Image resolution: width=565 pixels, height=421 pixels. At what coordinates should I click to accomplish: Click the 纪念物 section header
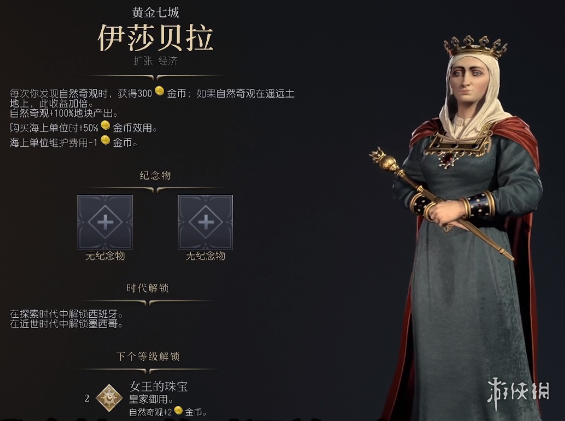(x=155, y=176)
